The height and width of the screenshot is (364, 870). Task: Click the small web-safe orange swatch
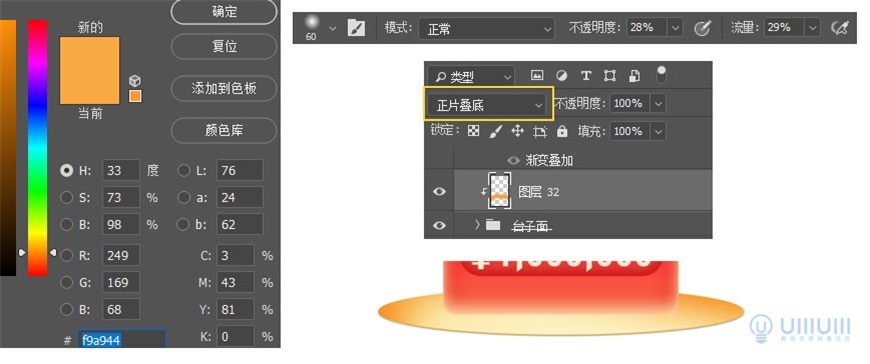(135, 96)
